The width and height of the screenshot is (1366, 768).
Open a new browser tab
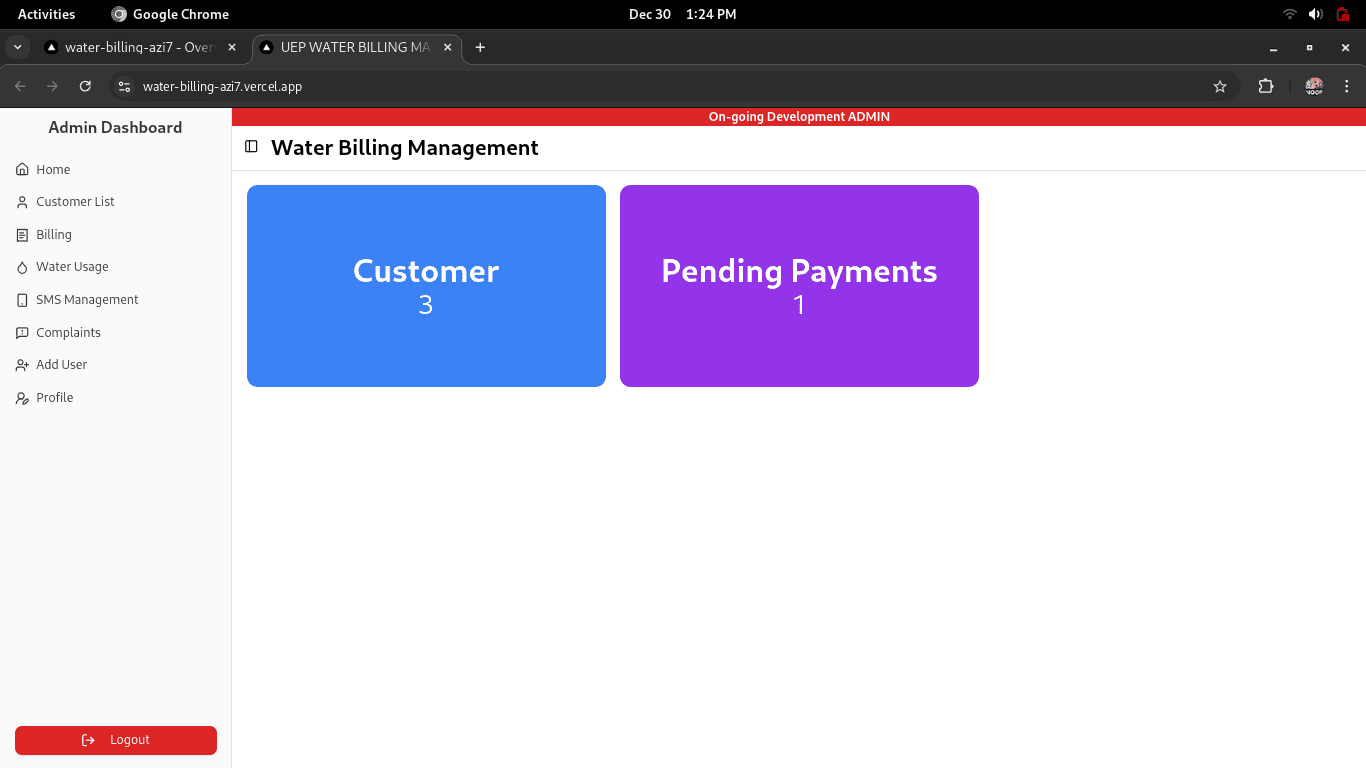[x=480, y=47]
